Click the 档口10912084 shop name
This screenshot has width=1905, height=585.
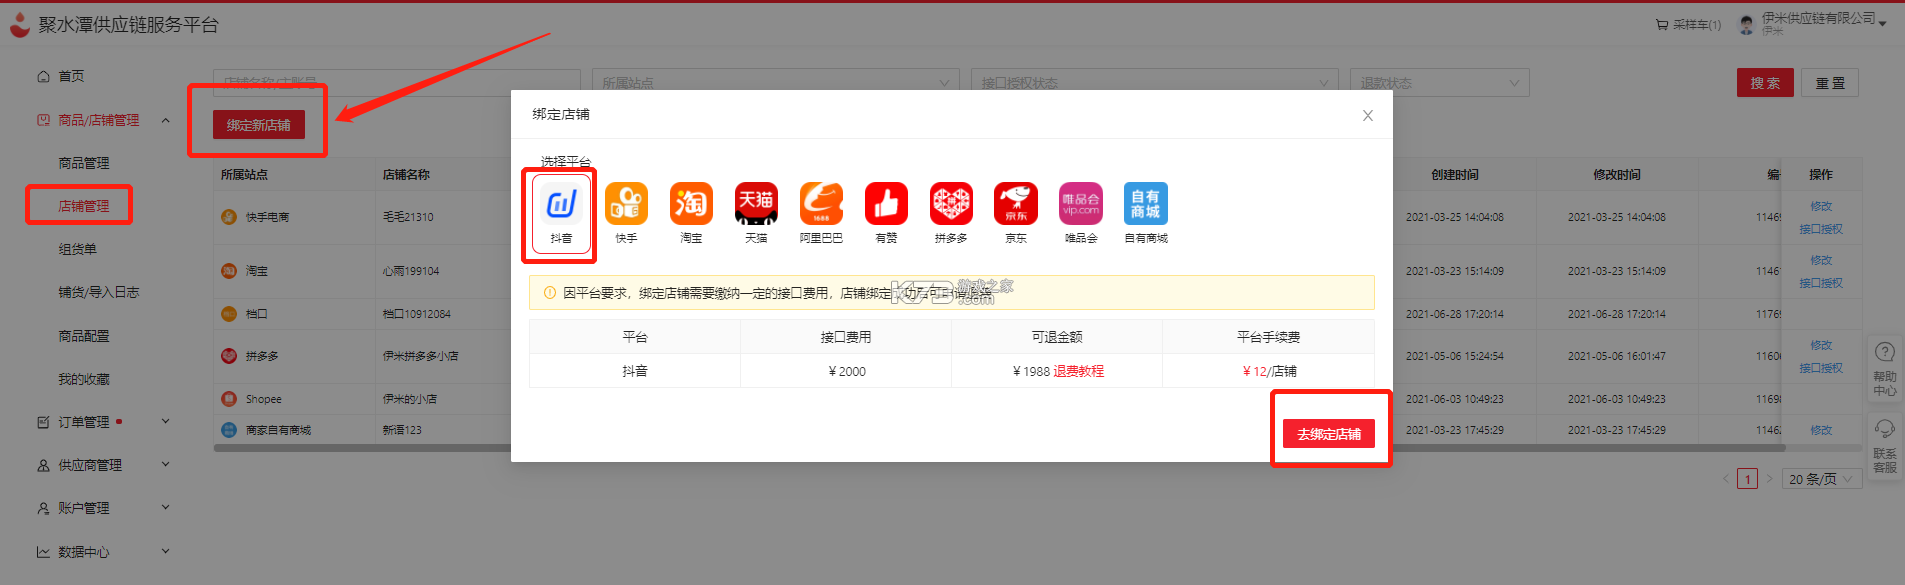coord(417,314)
